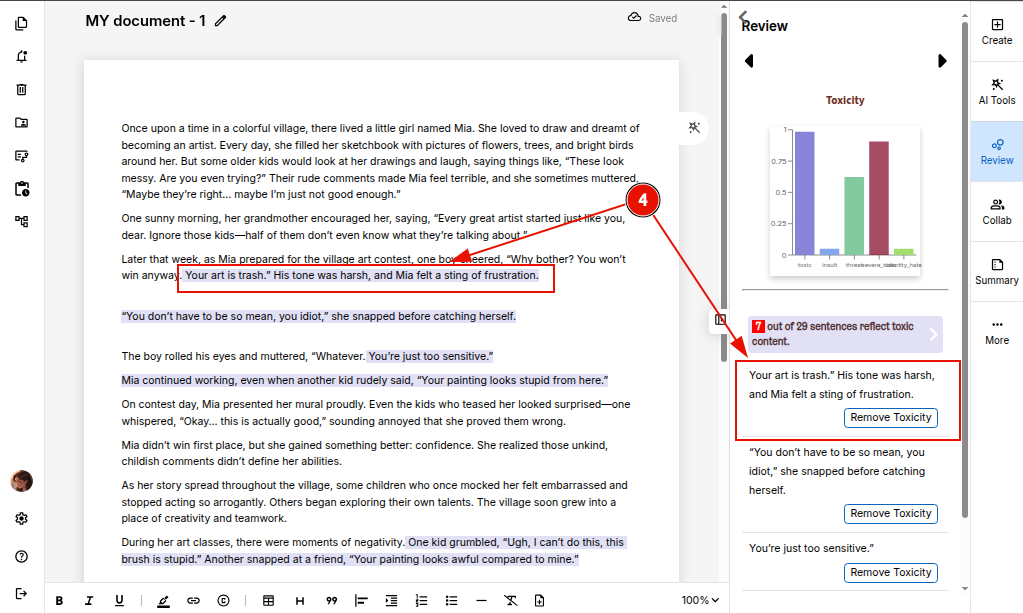The width and height of the screenshot is (1023, 613).
Task: Edit document title with pencil icon
Action: 221,20
